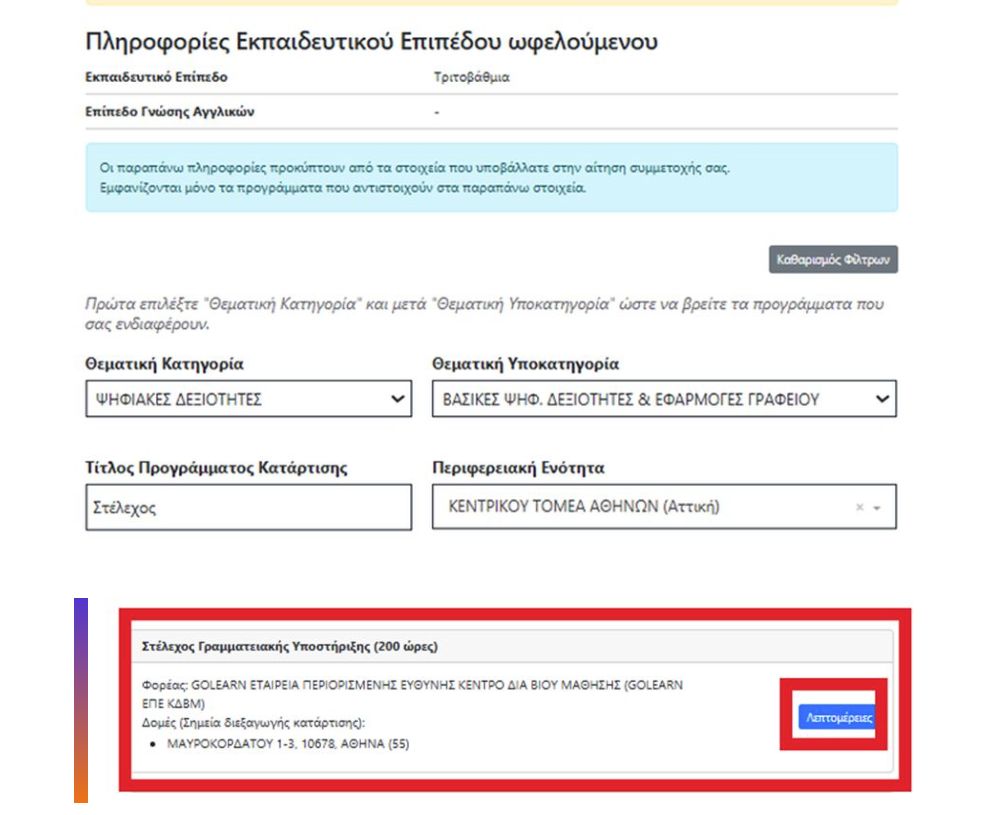The height and width of the screenshot is (815, 981).
Task: Click the chevron on the ΒΑΣΙΚΕΣ ΨΗΦ. ΔΕΞΙΟΤΗΤΕΣ dropdown
Action: [x=882, y=398]
